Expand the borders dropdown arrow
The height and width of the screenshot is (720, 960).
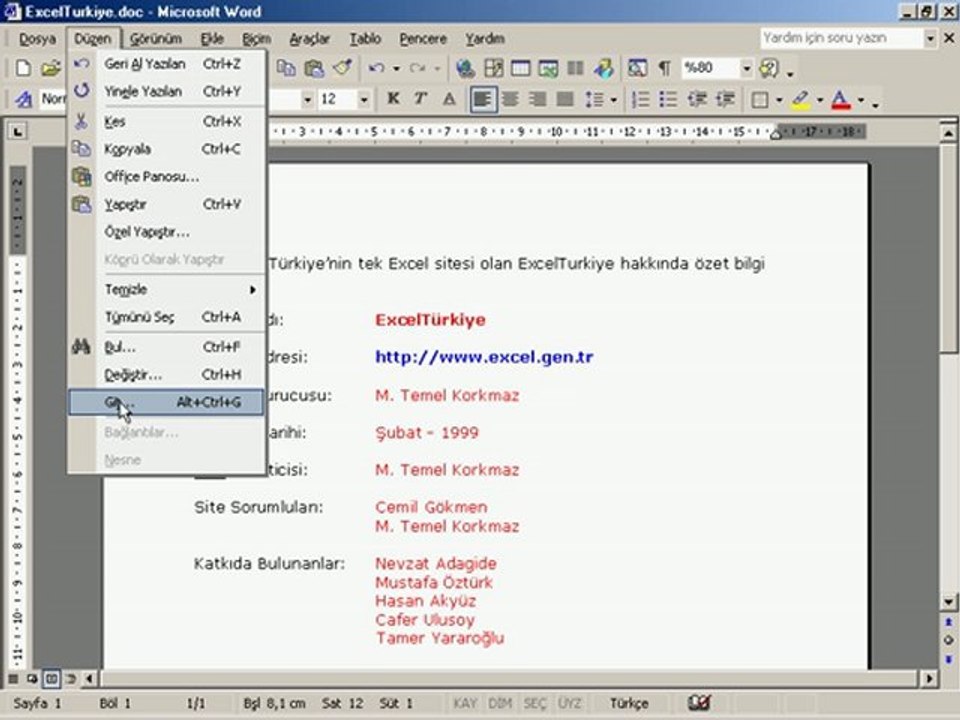(x=779, y=100)
